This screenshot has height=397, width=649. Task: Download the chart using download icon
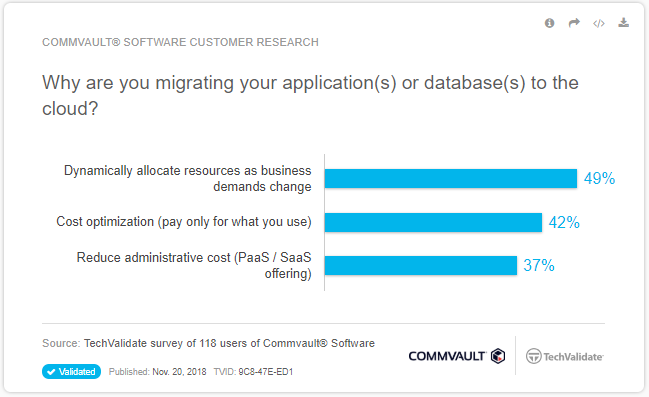pos(623,23)
